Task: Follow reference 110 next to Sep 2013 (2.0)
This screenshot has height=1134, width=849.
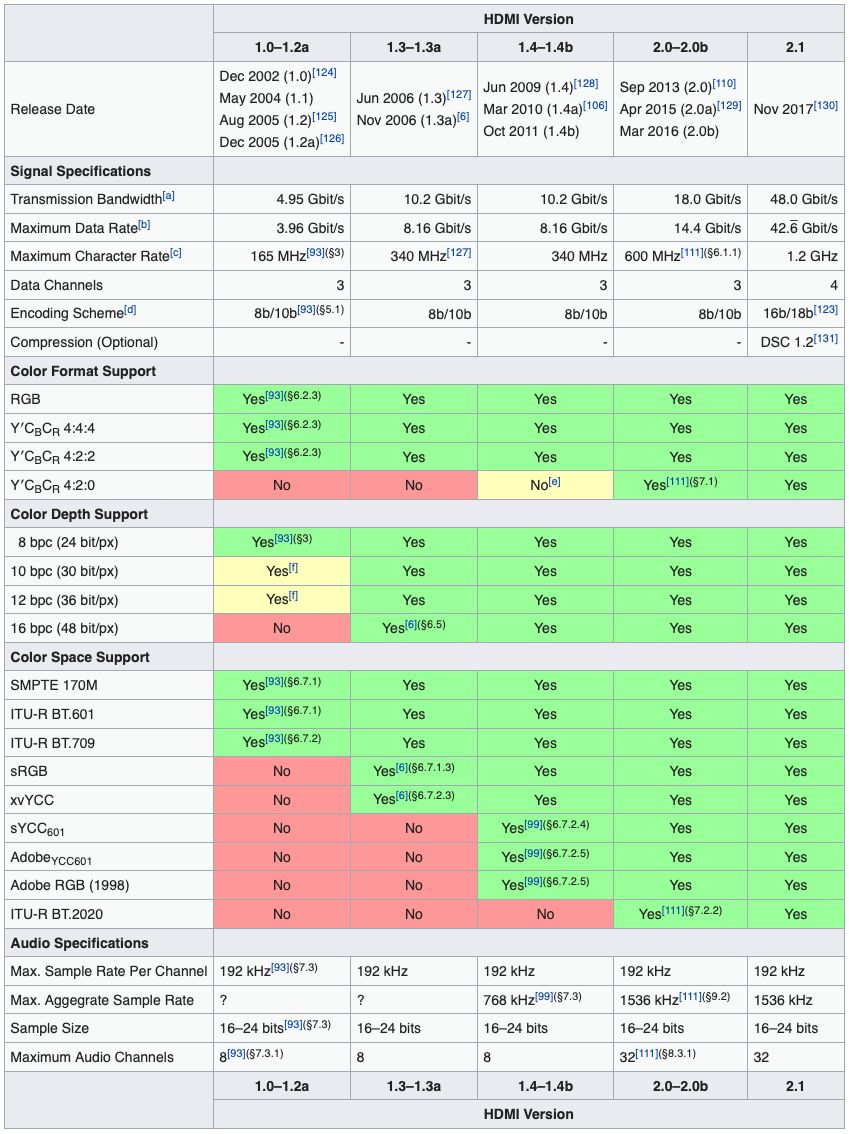Action: [x=724, y=83]
